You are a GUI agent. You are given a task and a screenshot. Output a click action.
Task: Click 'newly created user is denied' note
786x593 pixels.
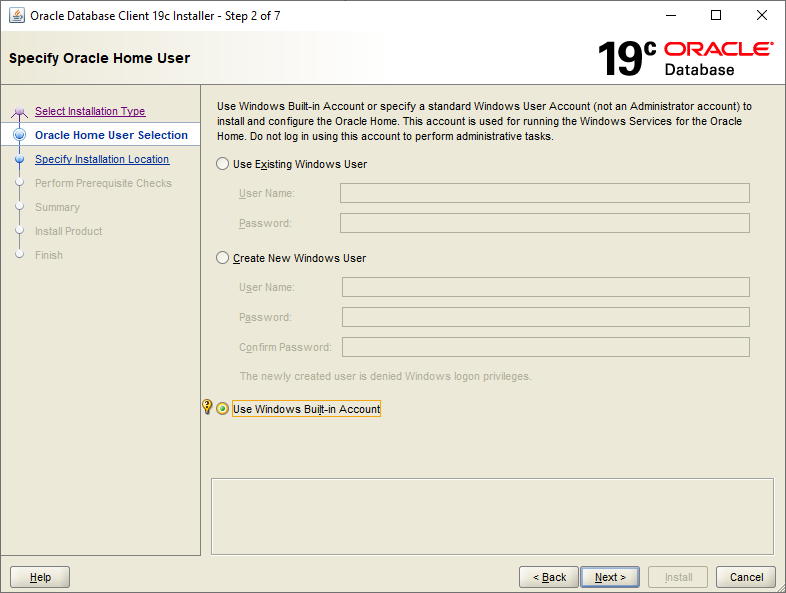click(x=385, y=376)
